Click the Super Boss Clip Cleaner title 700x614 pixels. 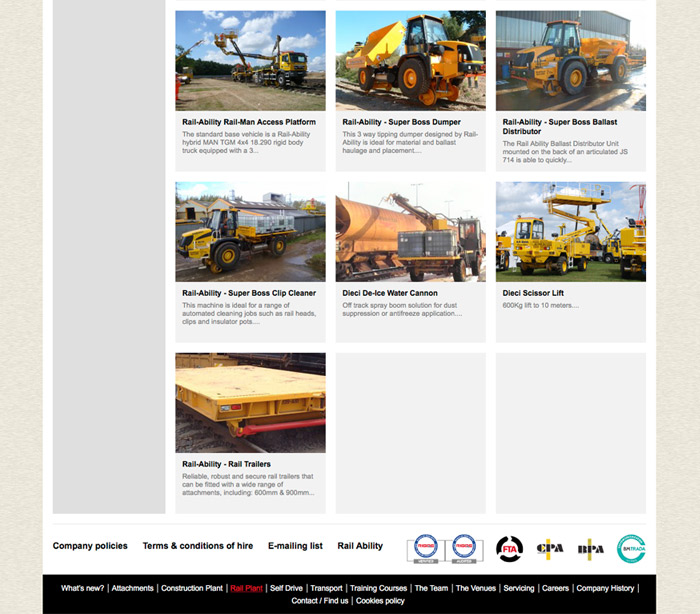pos(249,293)
